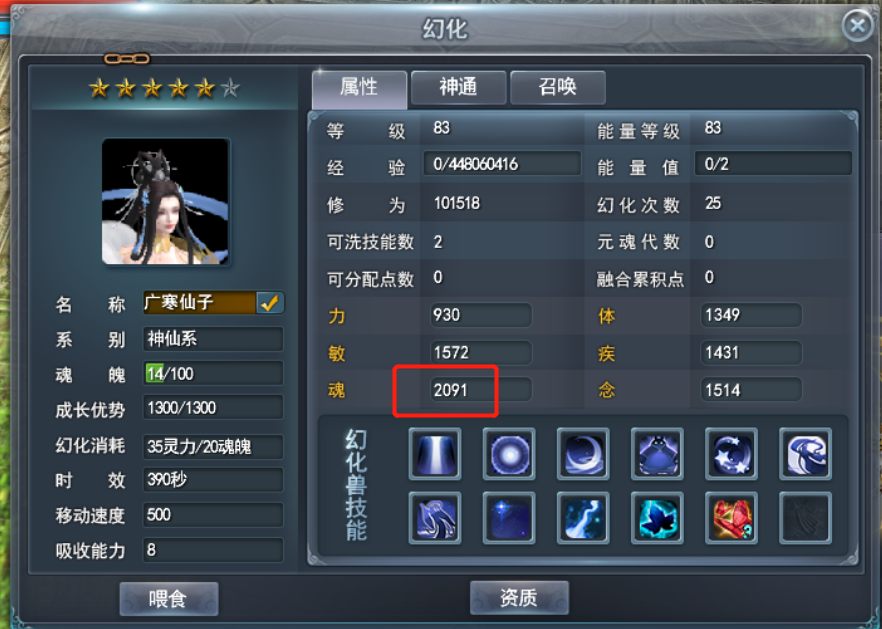Click the stars and moon skill icon
The width and height of the screenshot is (882, 629).
click(x=731, y=453)
